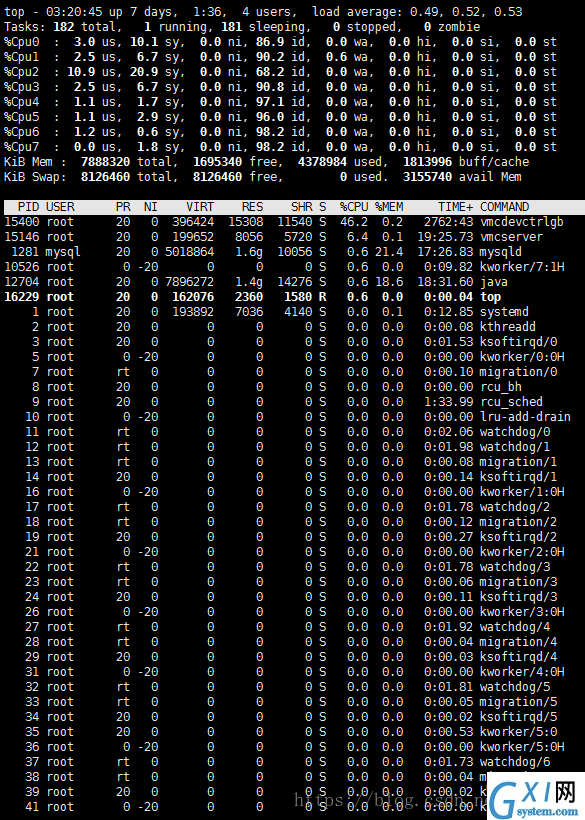Screen dimensions: 585x820
Task: Click the kworker/7:1H command
Action: pyautogui.click(x=522, y=267)
